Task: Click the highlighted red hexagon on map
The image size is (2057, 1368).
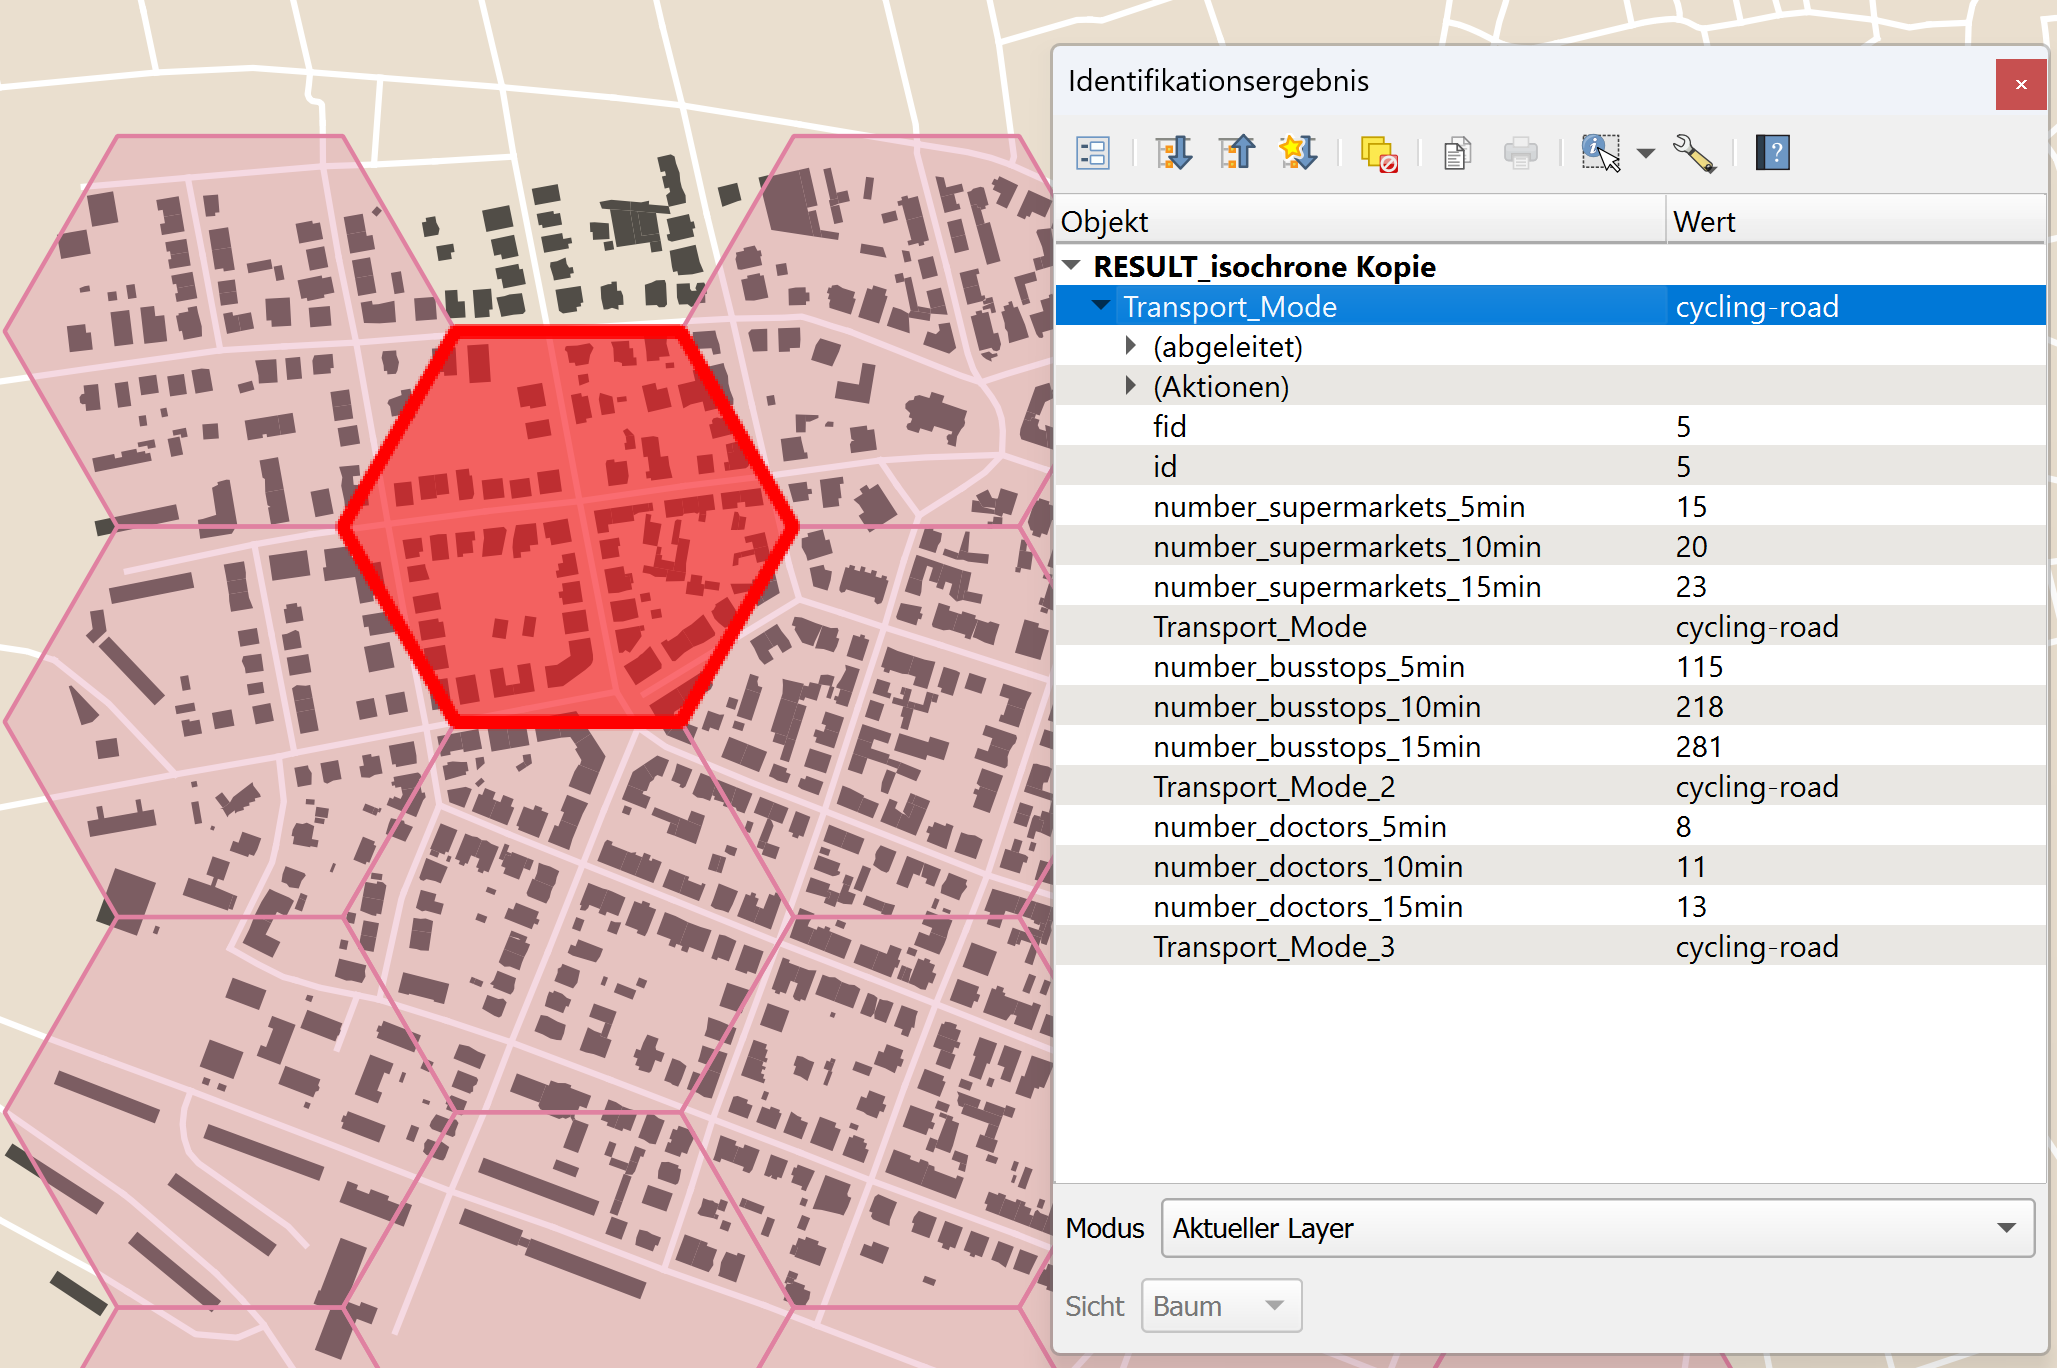Action: [x=567, y=527]
